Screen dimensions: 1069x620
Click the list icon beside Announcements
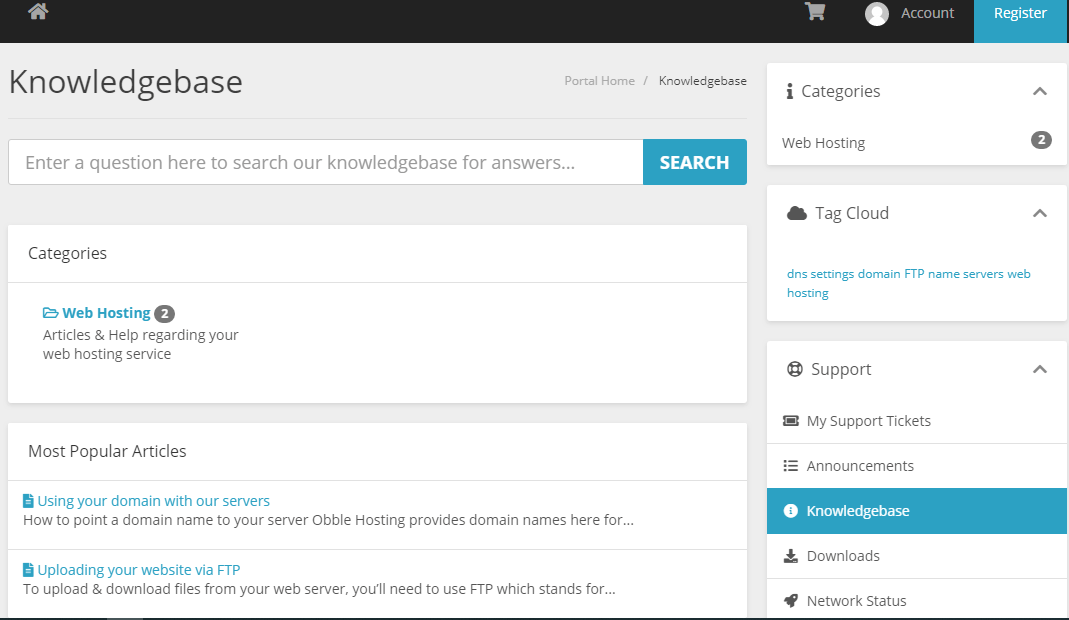pyautogui.click(x=791, y=466)
